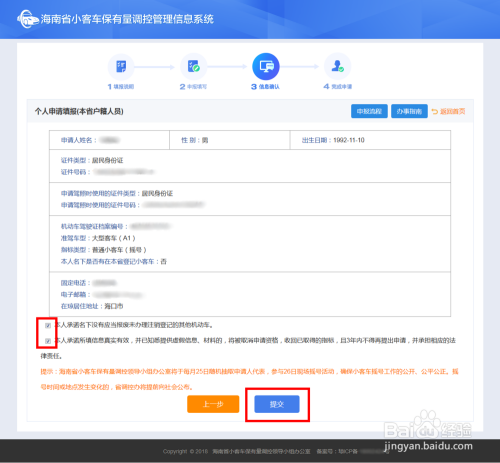Click step 4 完成申请 icon
The width and height of the screenshot is (500, 463).
coord(337,66)
